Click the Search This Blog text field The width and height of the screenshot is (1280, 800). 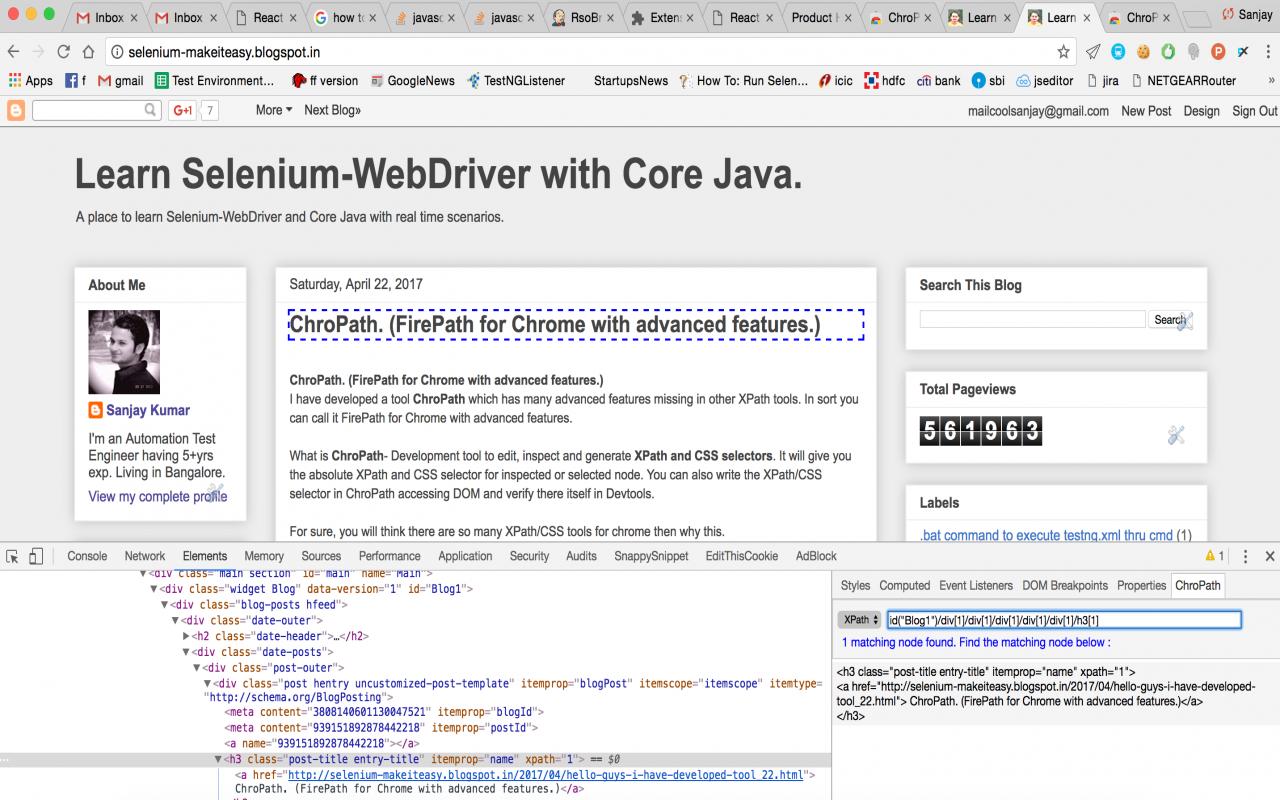tap(1032, 319)
